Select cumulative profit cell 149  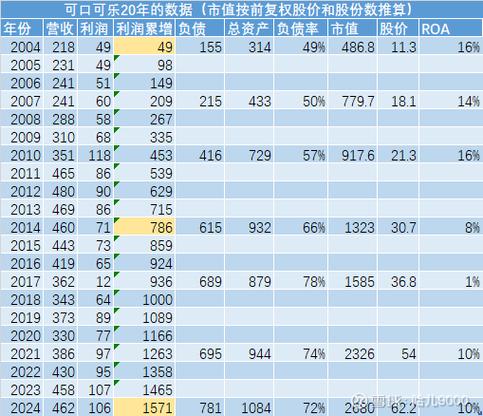tap(144, 82)
